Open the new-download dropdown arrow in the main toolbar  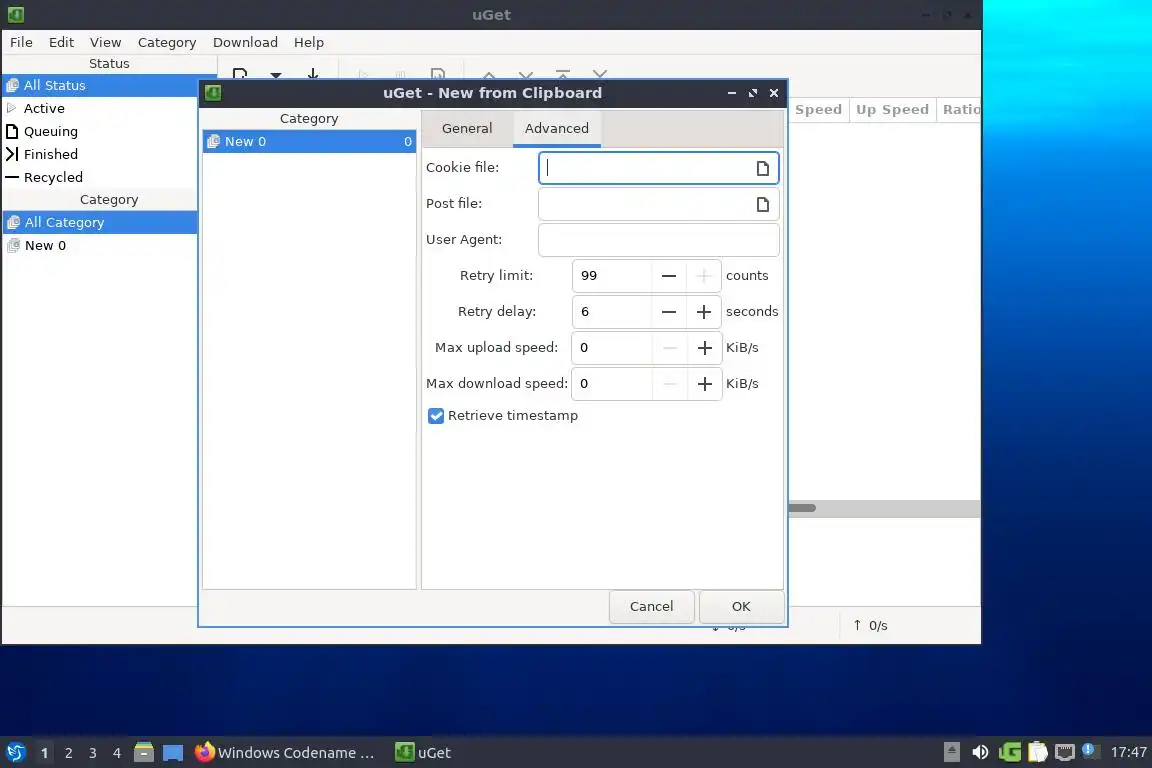pyautogui.click(x=276, y=75)
